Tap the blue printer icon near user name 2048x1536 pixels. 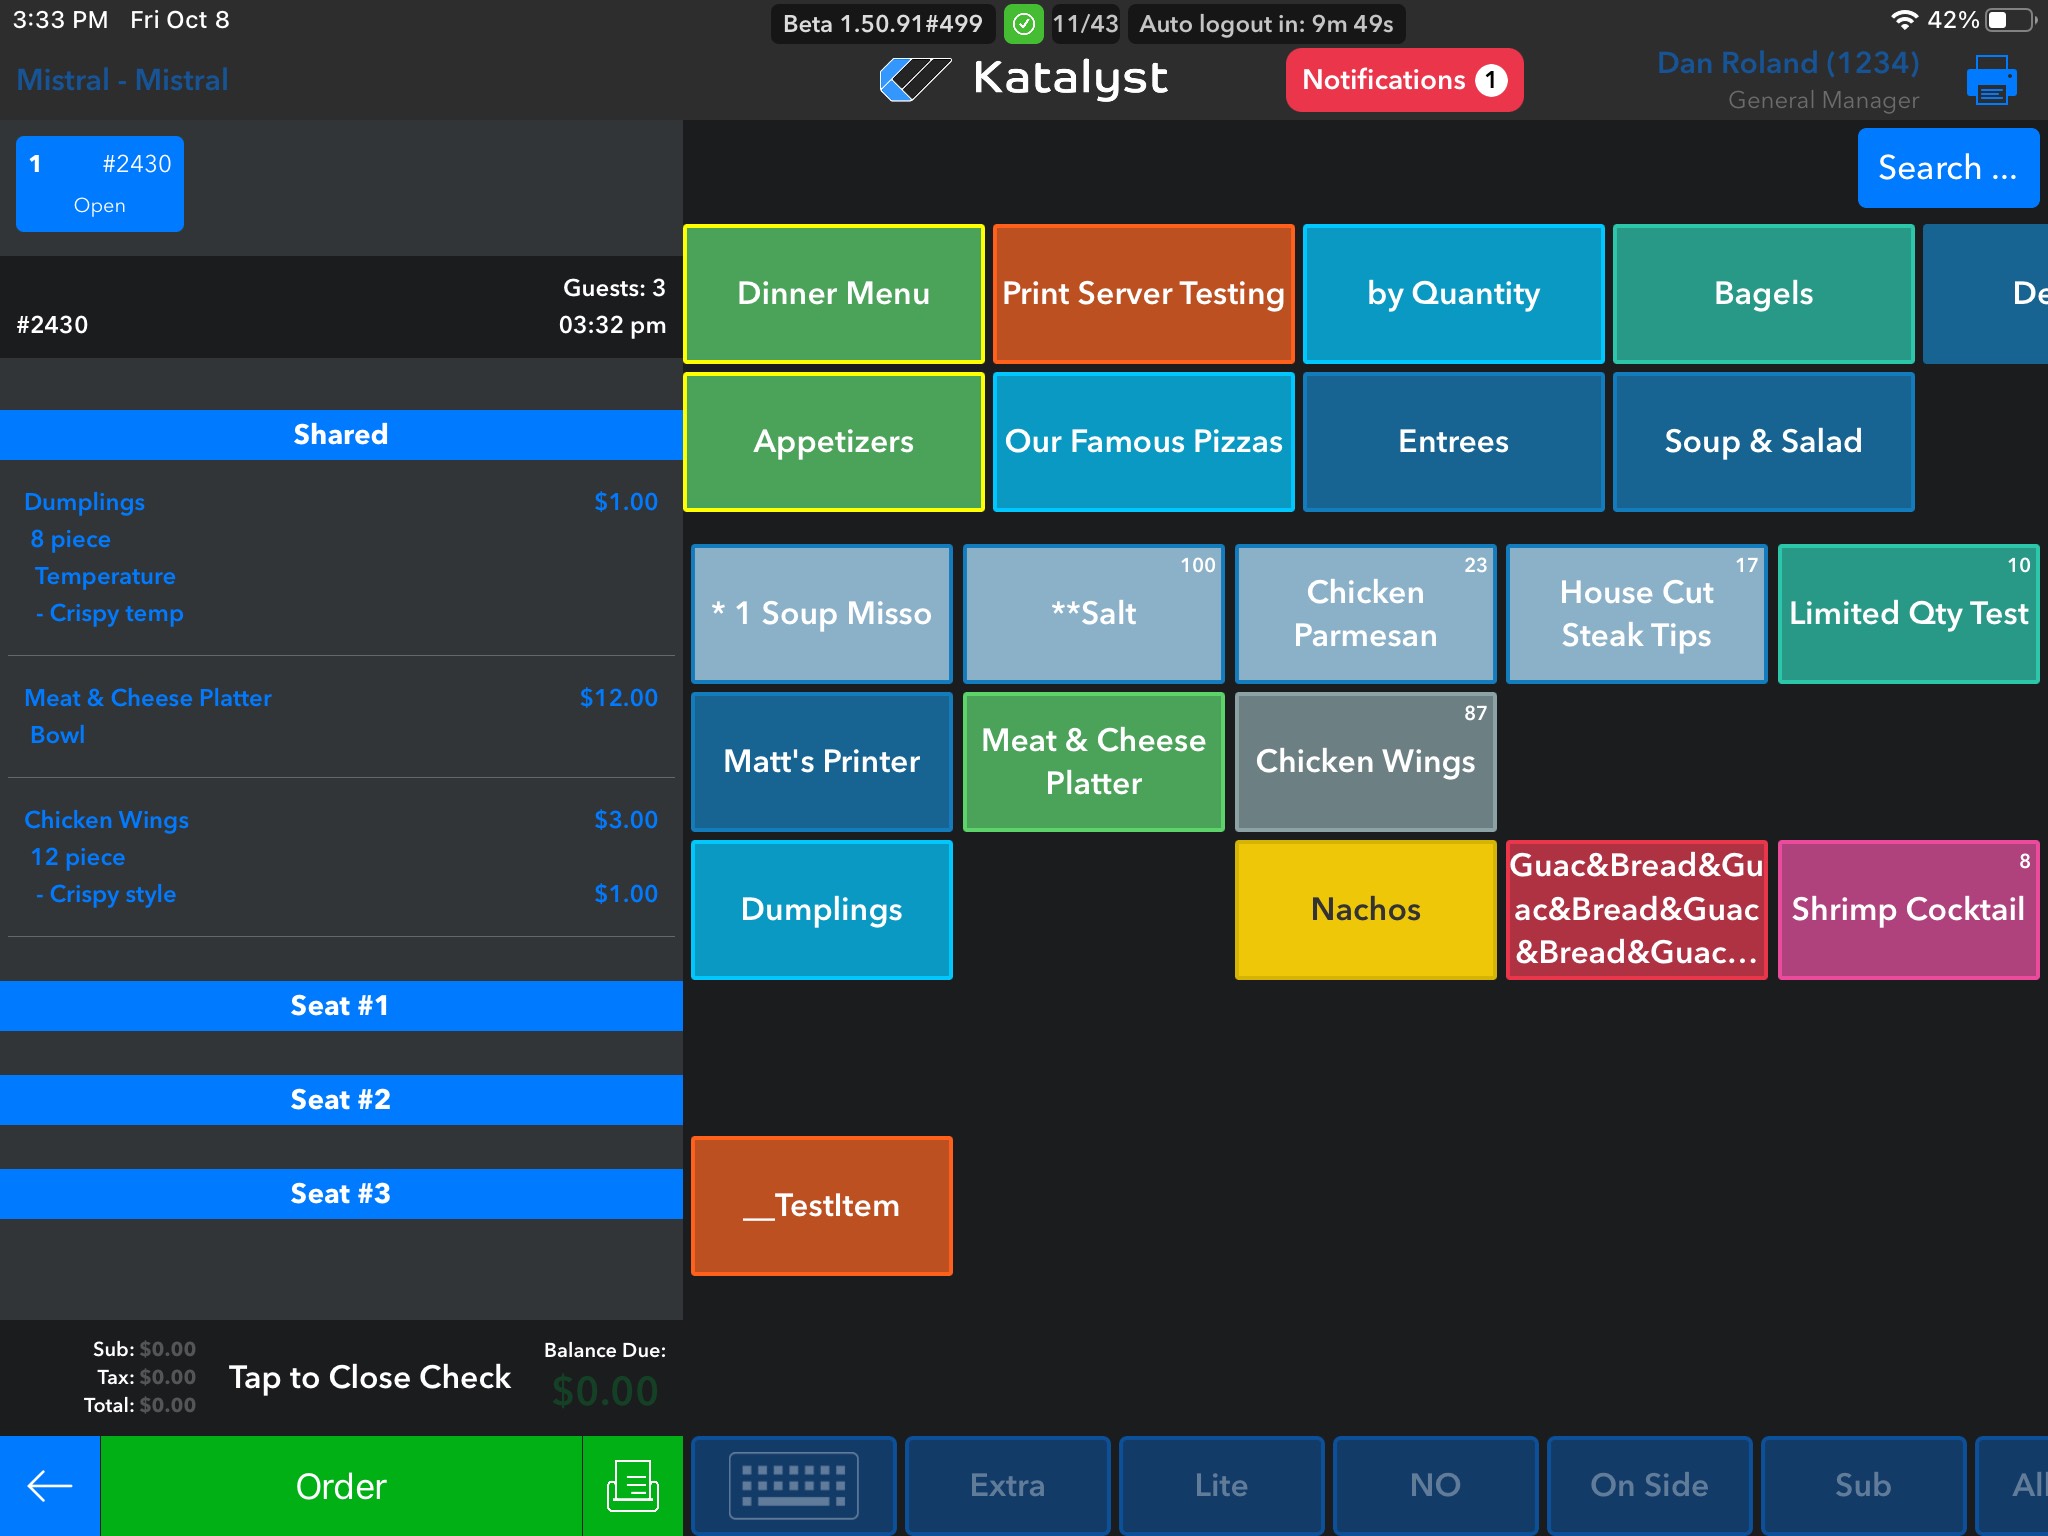[1991, 80]
